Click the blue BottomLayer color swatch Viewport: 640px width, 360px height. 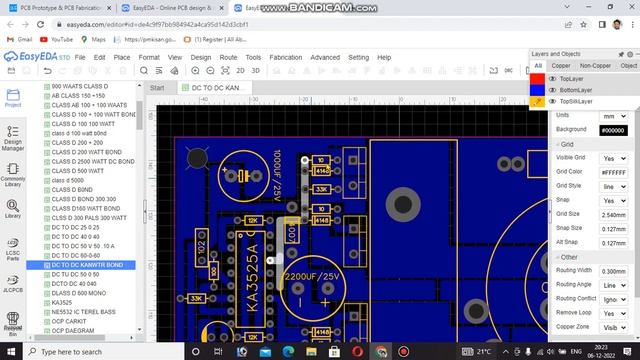coord(537,90)
